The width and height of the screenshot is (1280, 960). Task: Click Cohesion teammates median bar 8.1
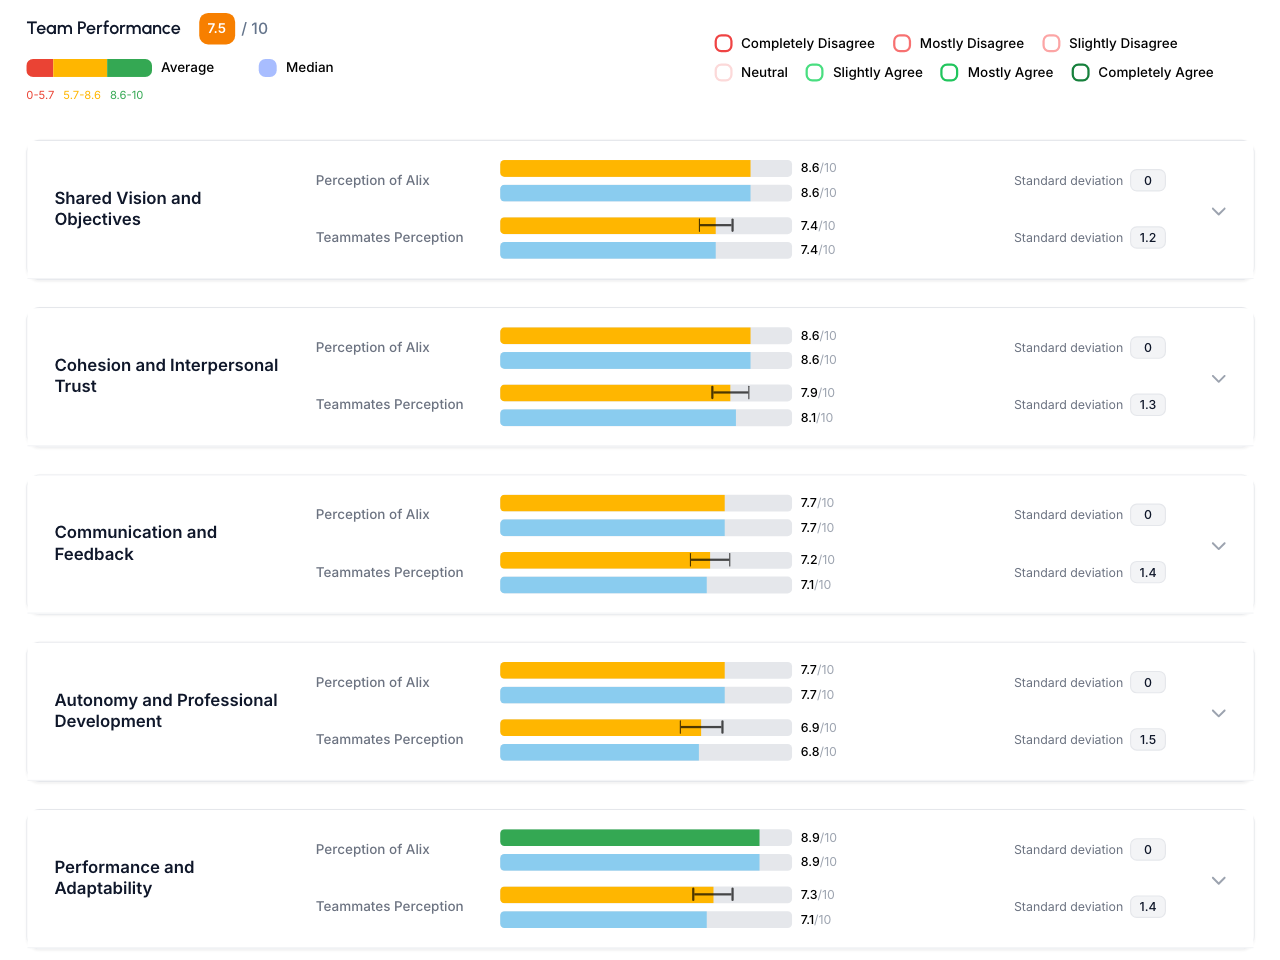[x=646, y=418]
